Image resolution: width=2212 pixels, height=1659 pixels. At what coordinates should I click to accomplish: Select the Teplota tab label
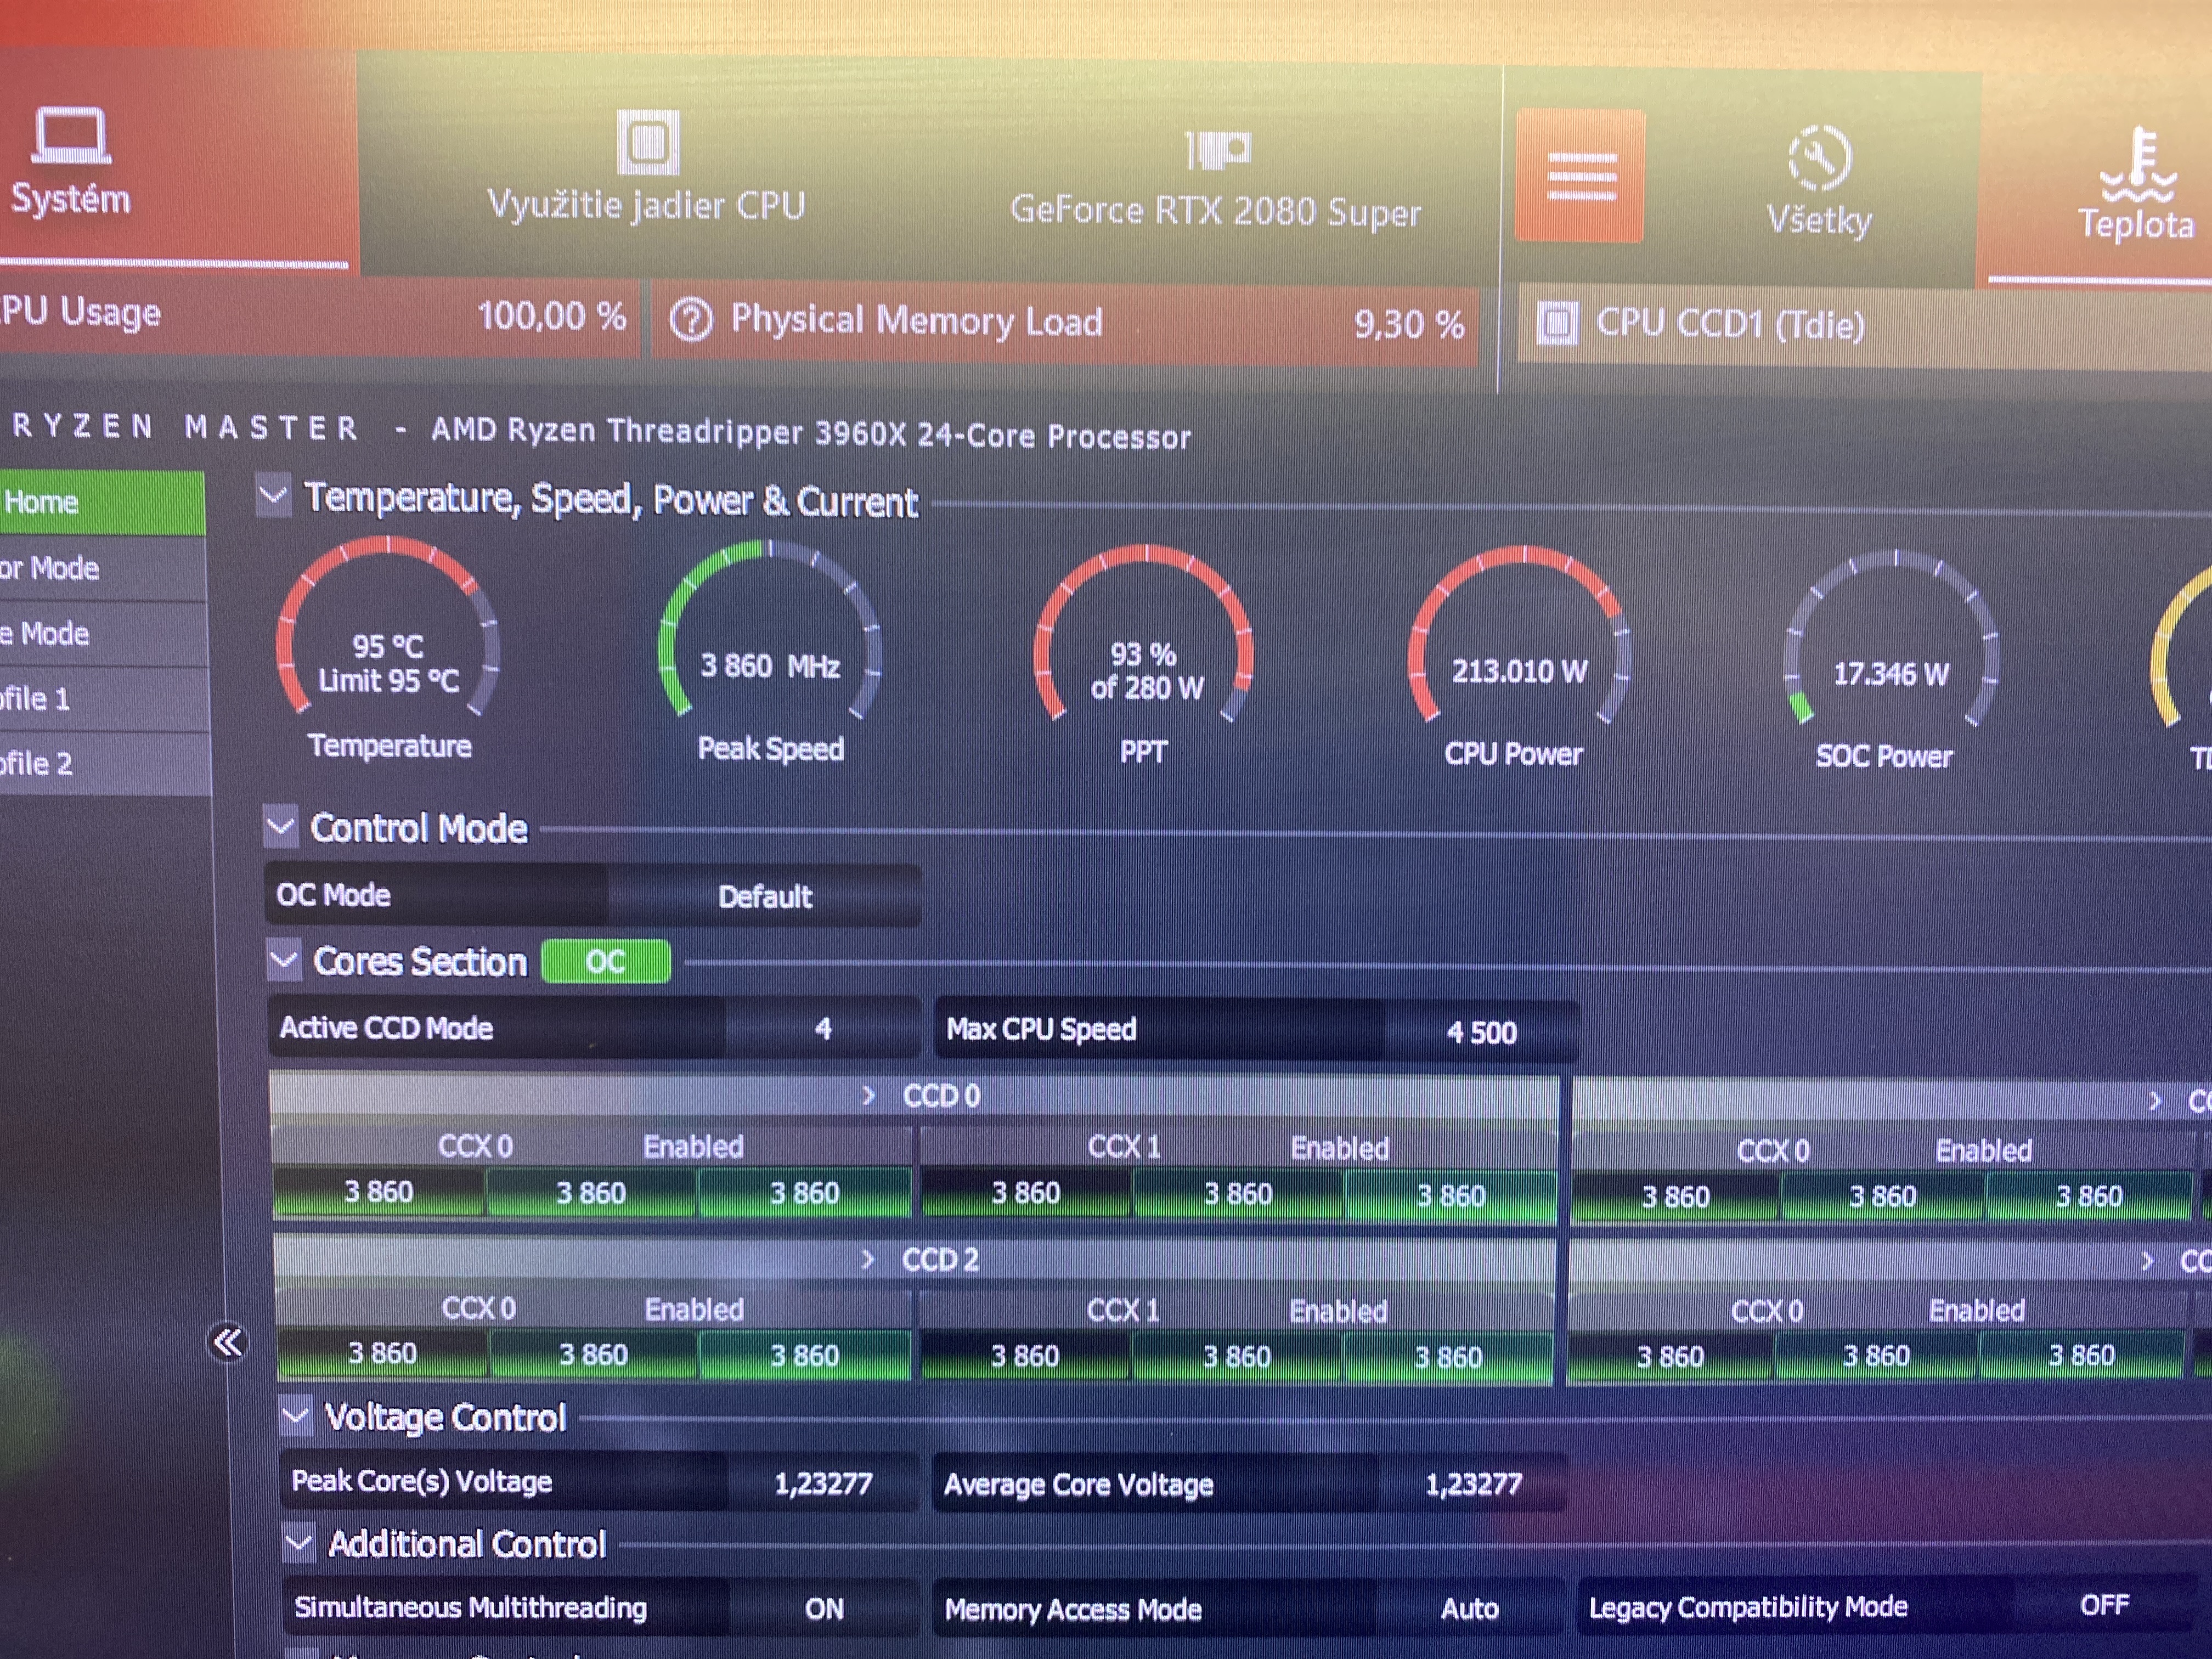2136,224
